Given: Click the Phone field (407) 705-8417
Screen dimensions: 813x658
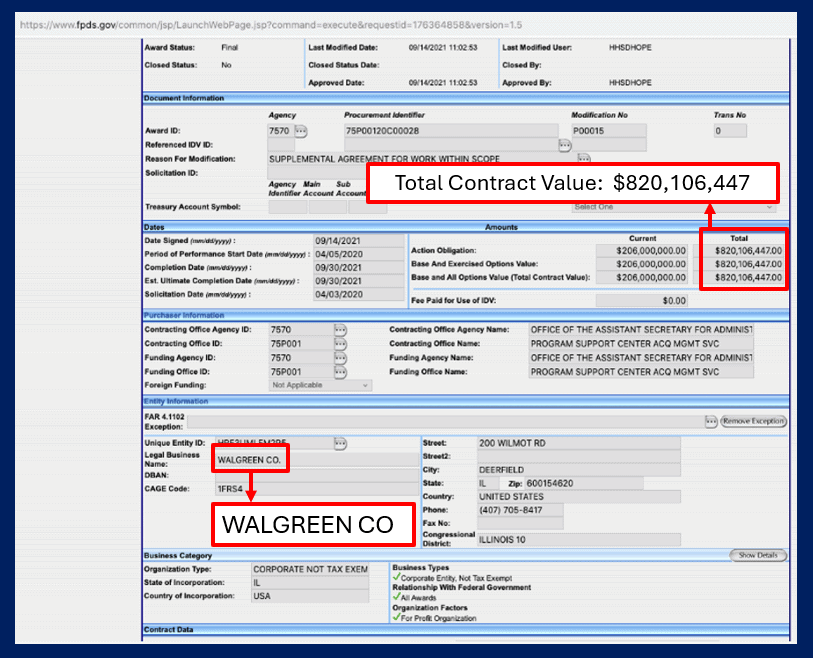Looking at the screenshot, I should [x=520, y=510].
